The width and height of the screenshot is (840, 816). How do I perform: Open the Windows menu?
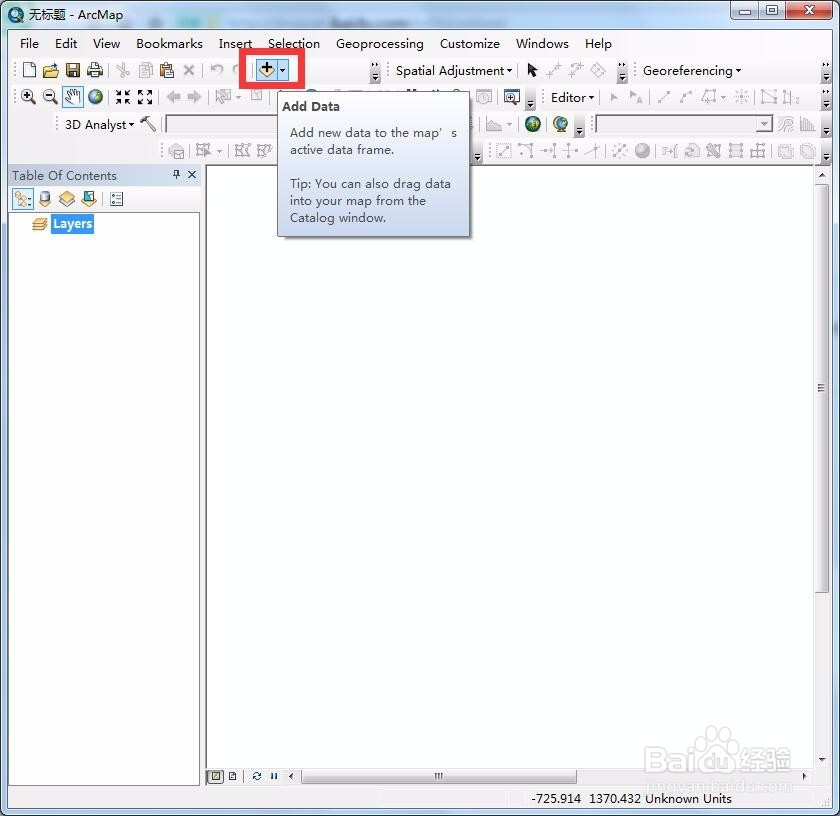(x=542, y=43)
